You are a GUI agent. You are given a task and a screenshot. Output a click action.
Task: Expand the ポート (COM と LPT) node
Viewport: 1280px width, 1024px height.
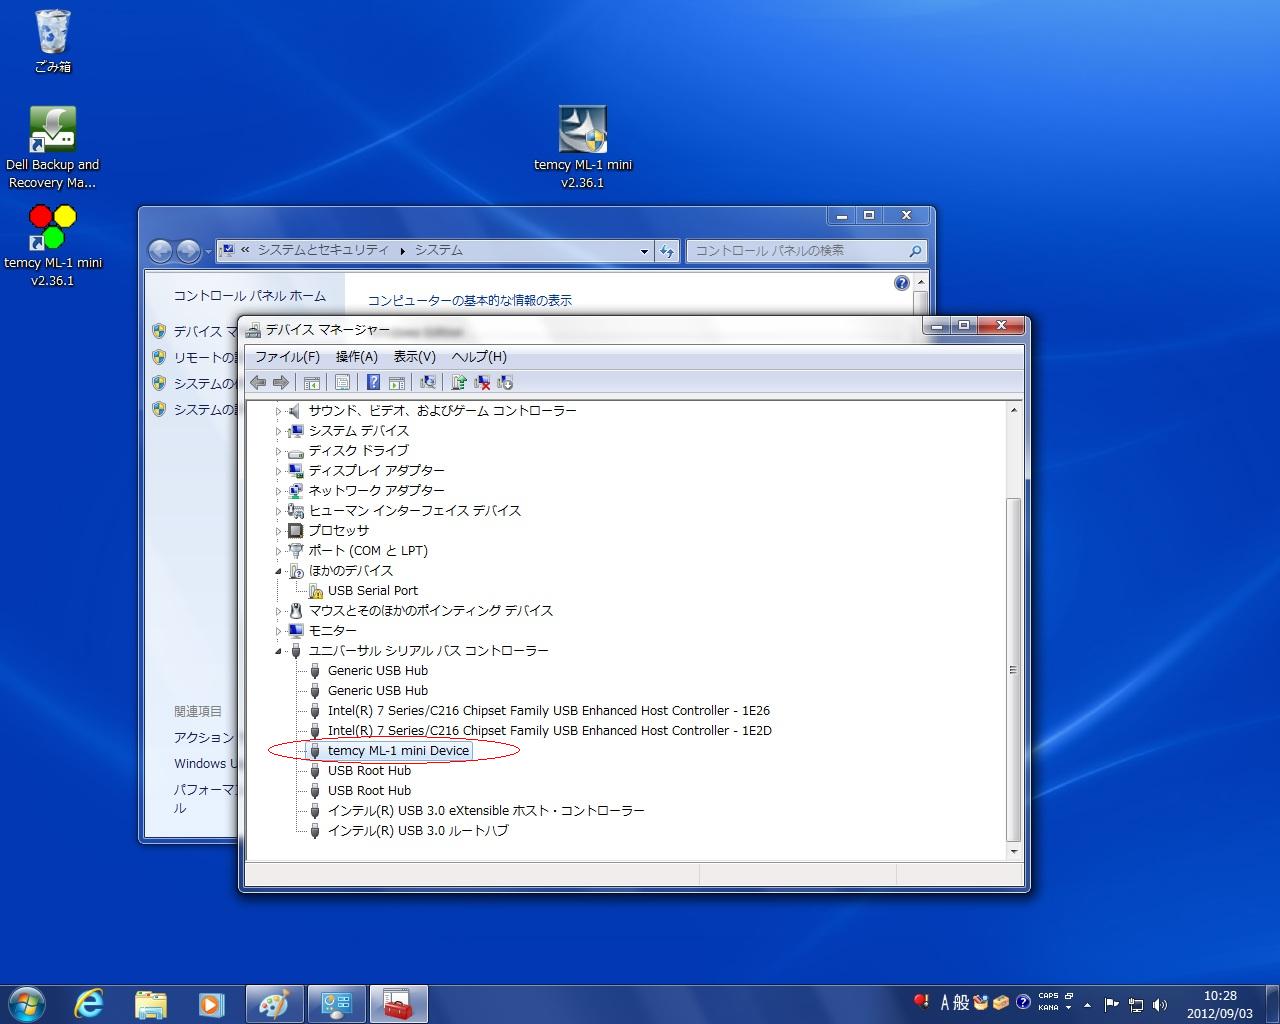coord(279,551)
